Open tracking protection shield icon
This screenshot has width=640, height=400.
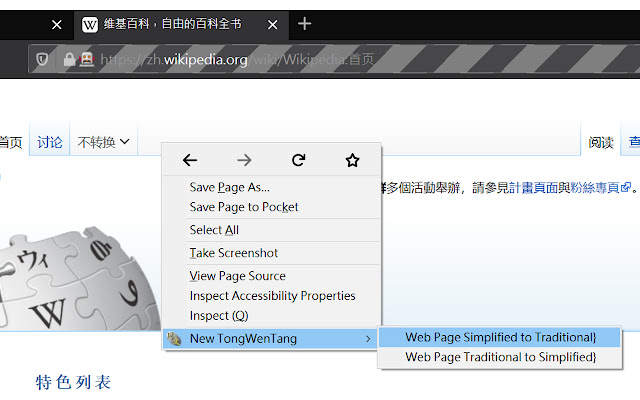click(42, 60)
